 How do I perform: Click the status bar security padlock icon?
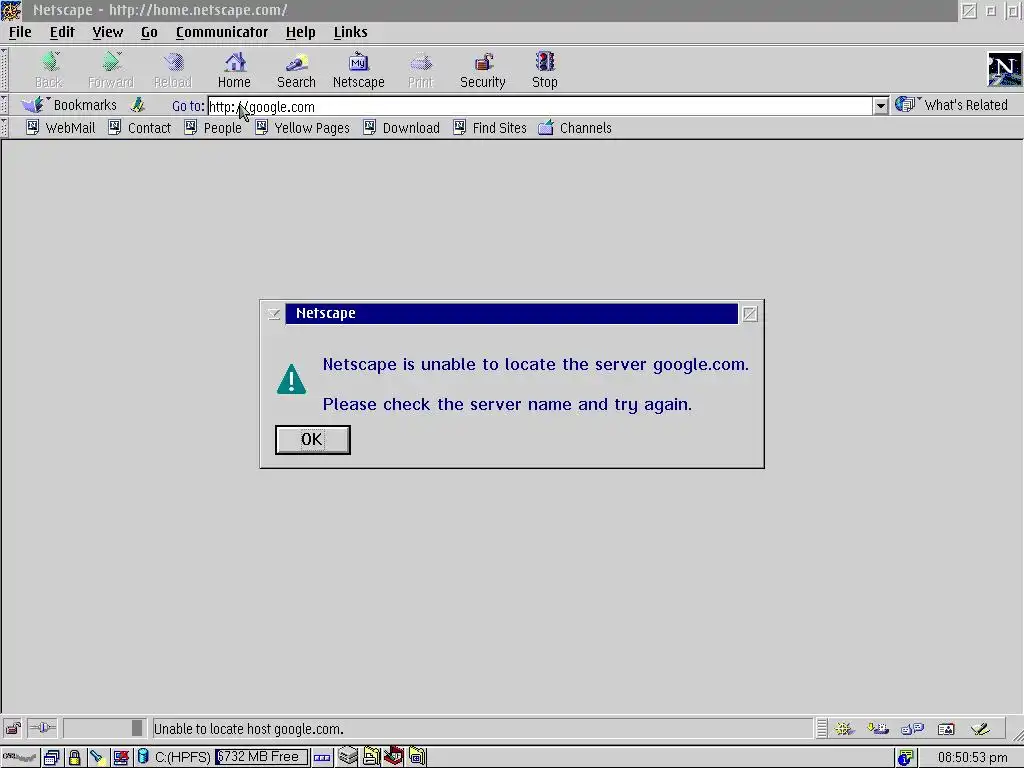pyautogui.click(x=13, y=728)
